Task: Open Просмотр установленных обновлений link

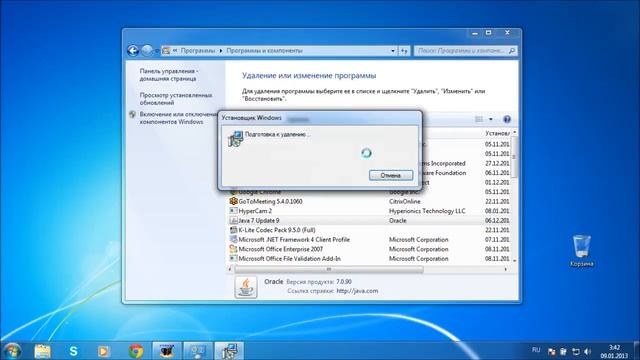Action: coord(176,99)
